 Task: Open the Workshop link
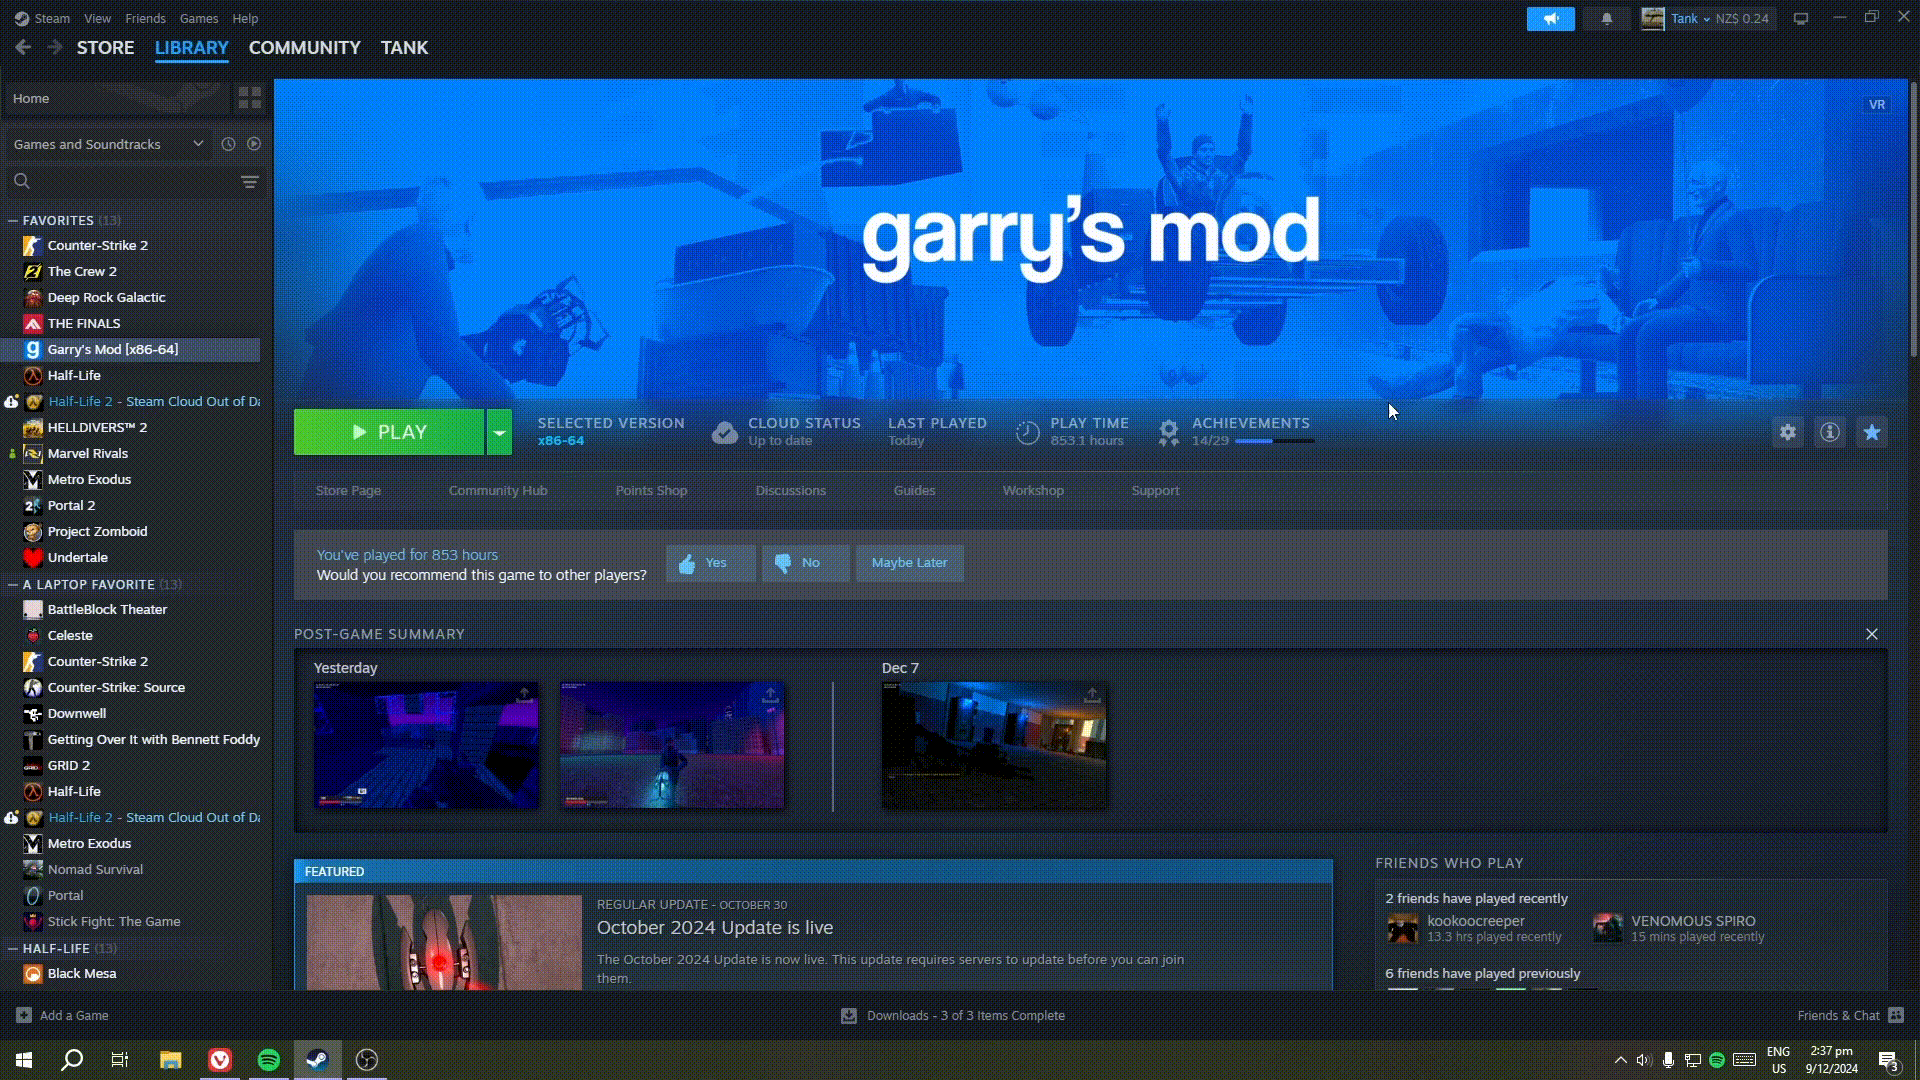[x=1033, y=490]
